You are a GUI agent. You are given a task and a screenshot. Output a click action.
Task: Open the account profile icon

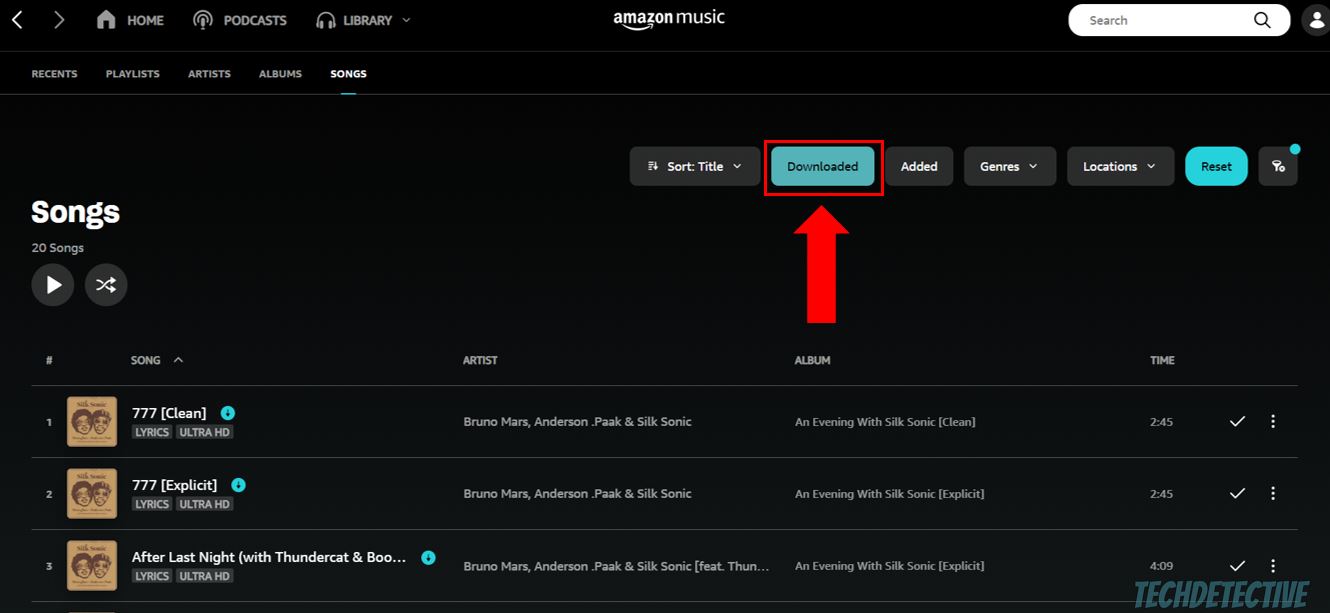click(1316, 19)
